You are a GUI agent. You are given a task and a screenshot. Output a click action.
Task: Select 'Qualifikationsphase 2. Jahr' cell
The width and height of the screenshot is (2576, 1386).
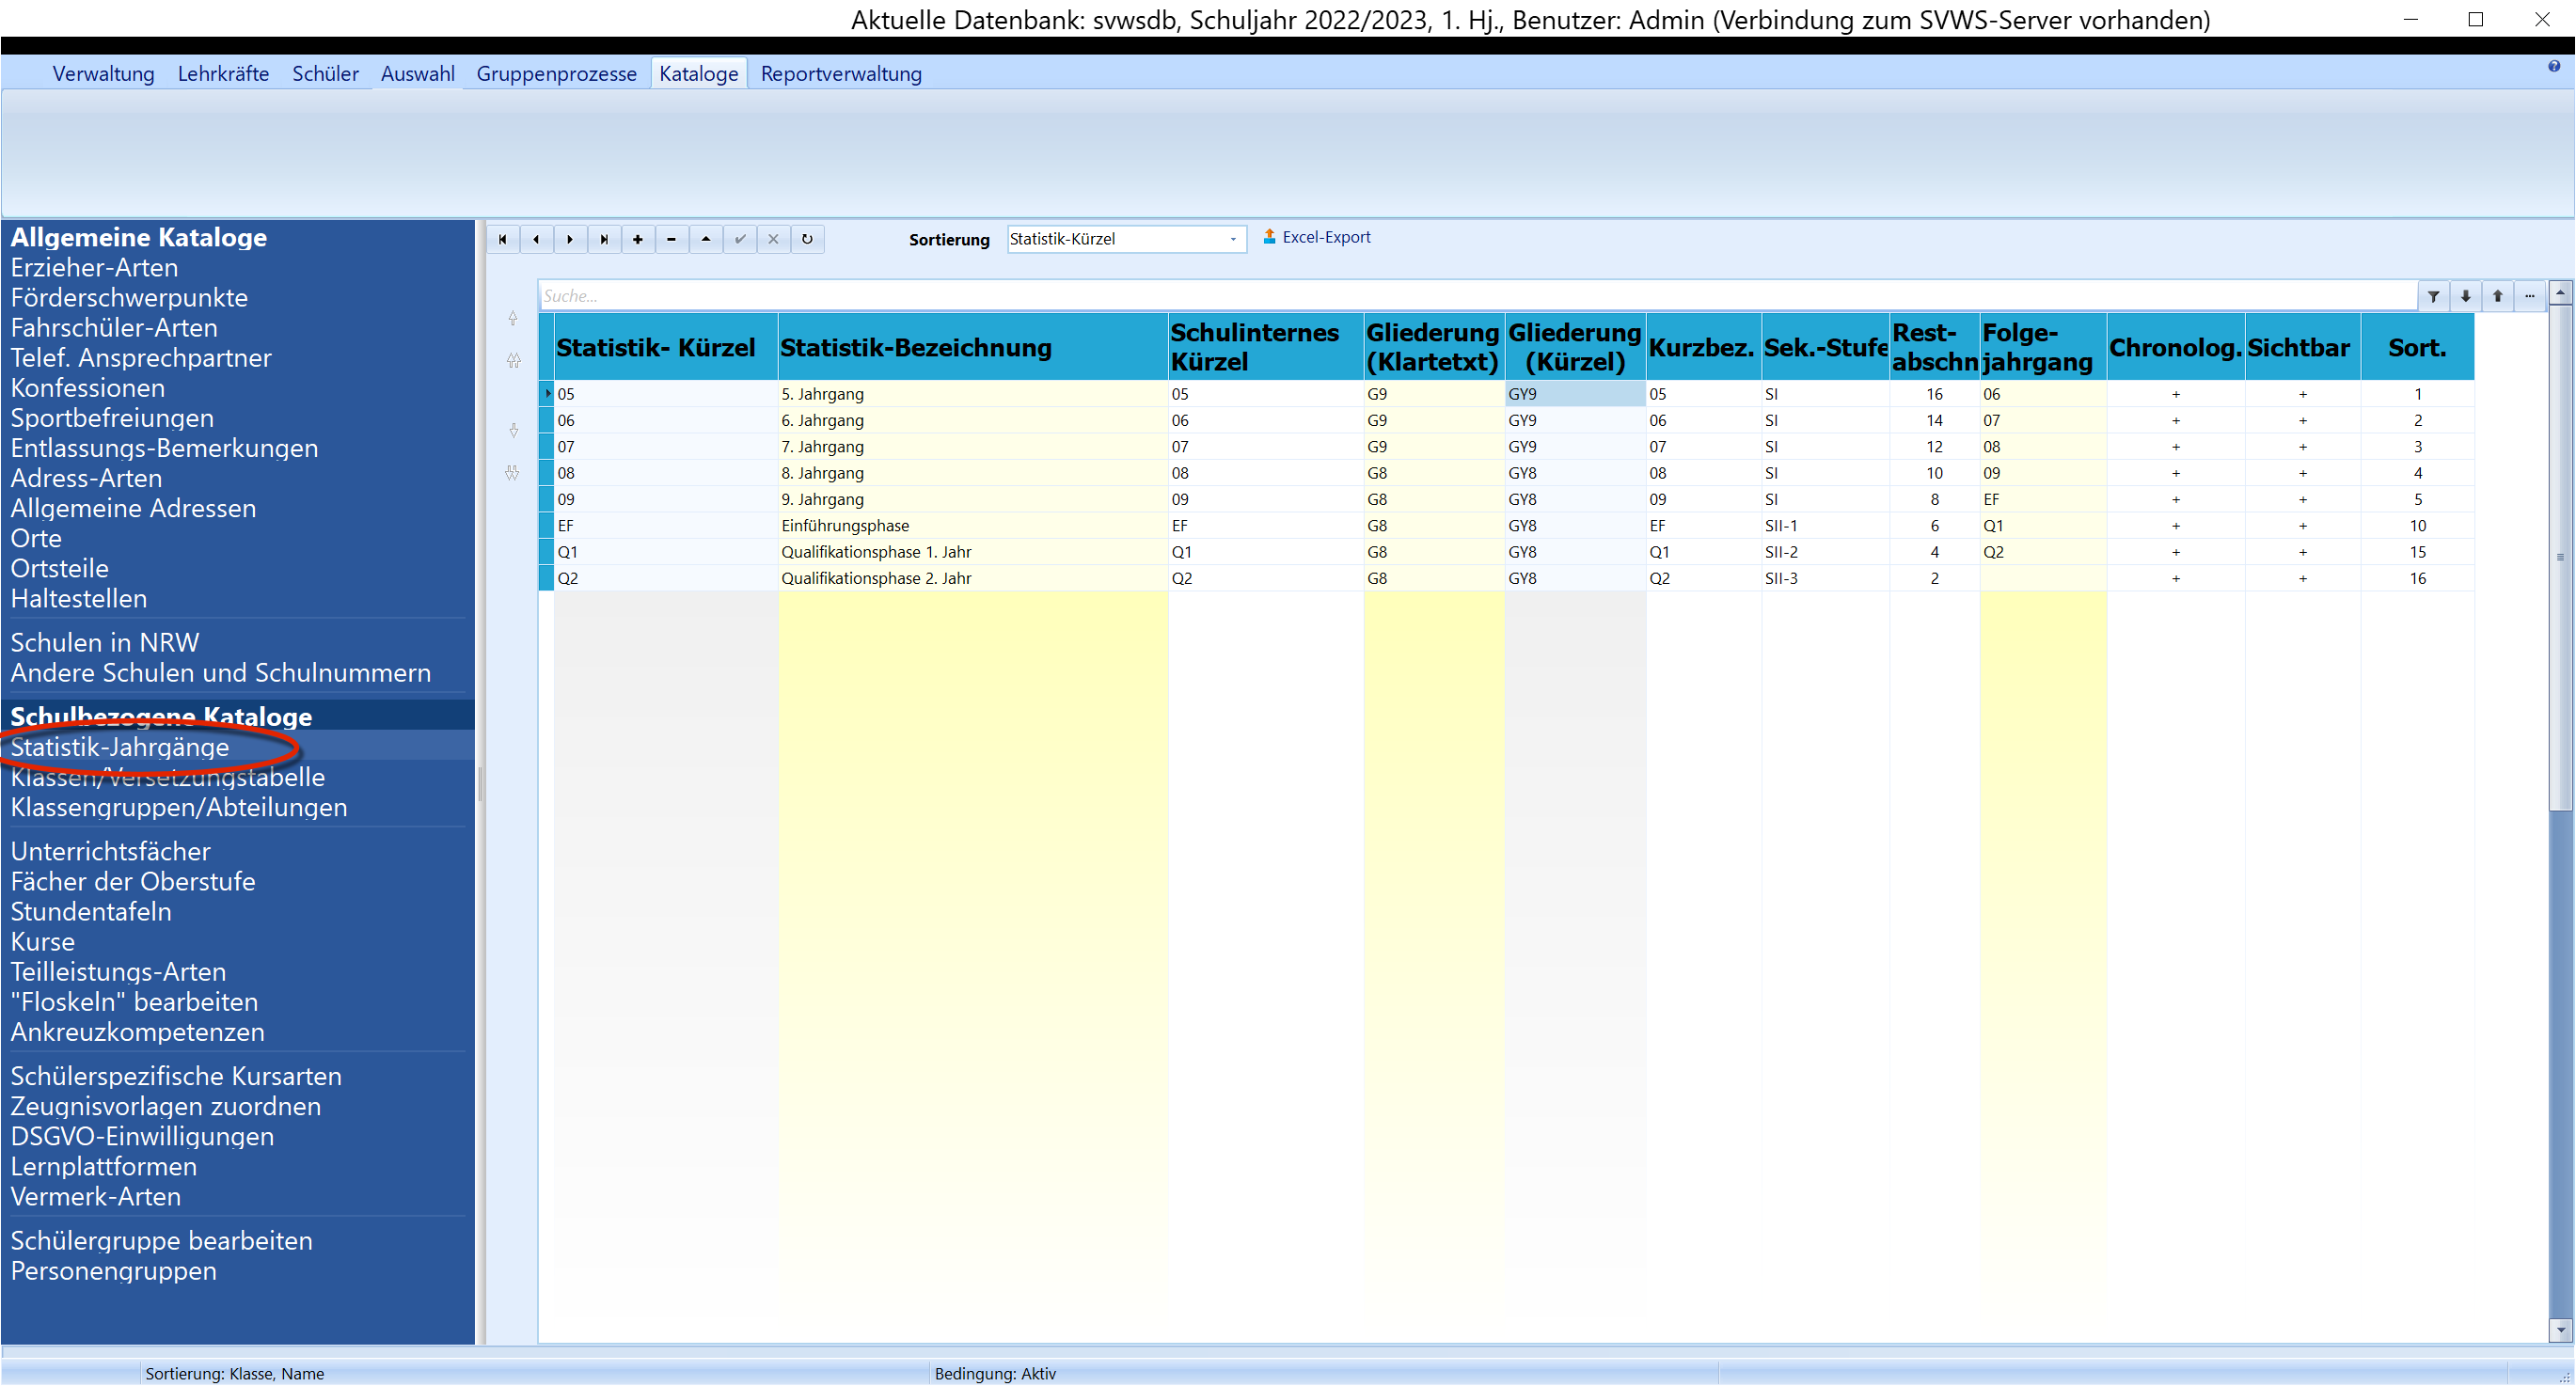[972, 579]
